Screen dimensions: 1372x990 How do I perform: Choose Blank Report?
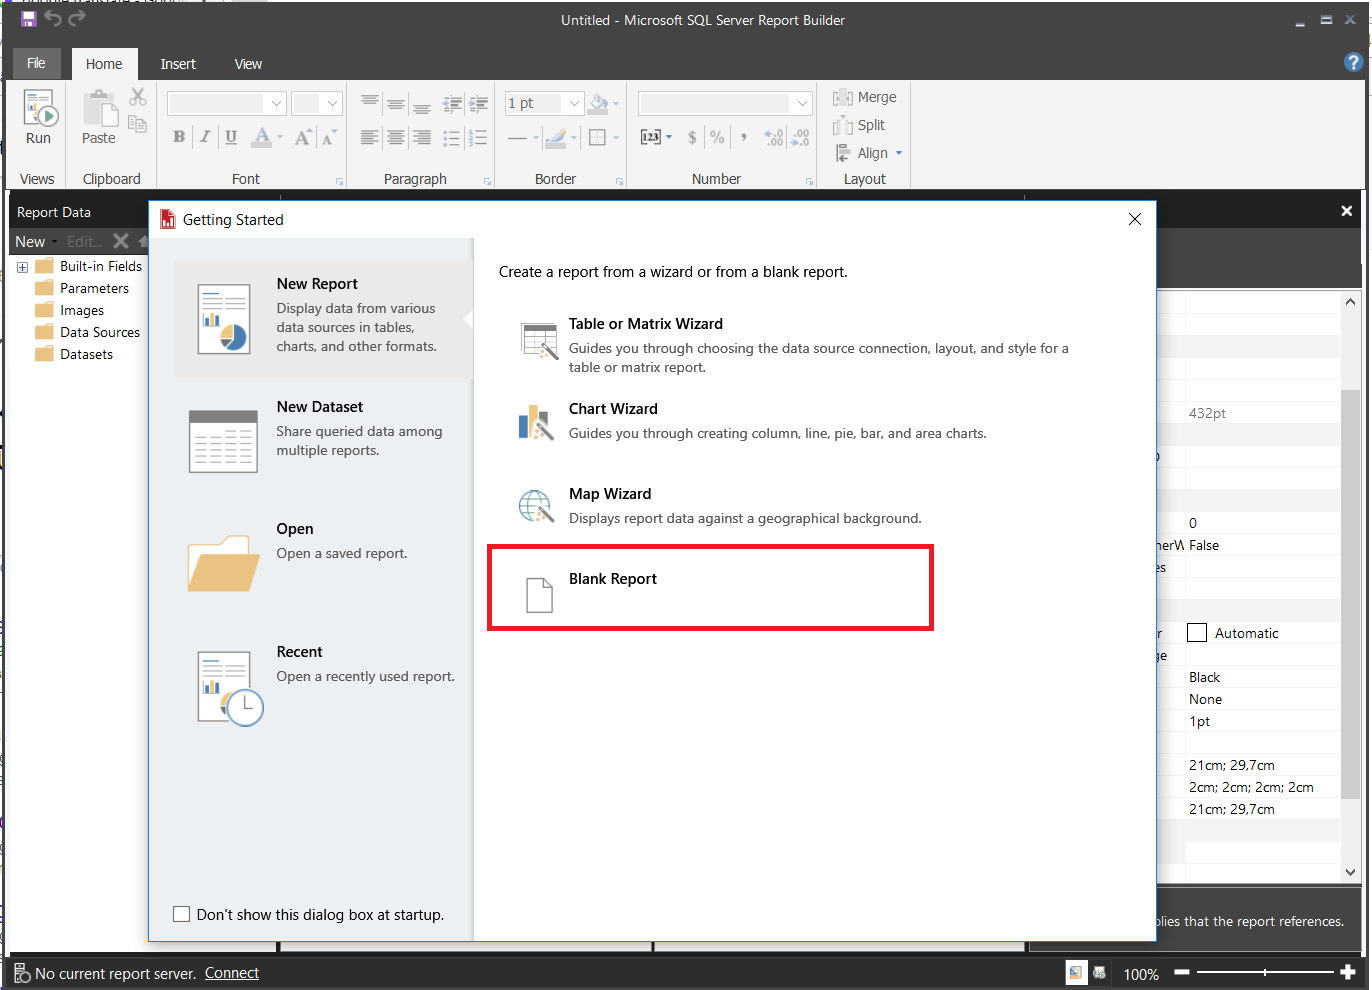(x=710, y=588)
